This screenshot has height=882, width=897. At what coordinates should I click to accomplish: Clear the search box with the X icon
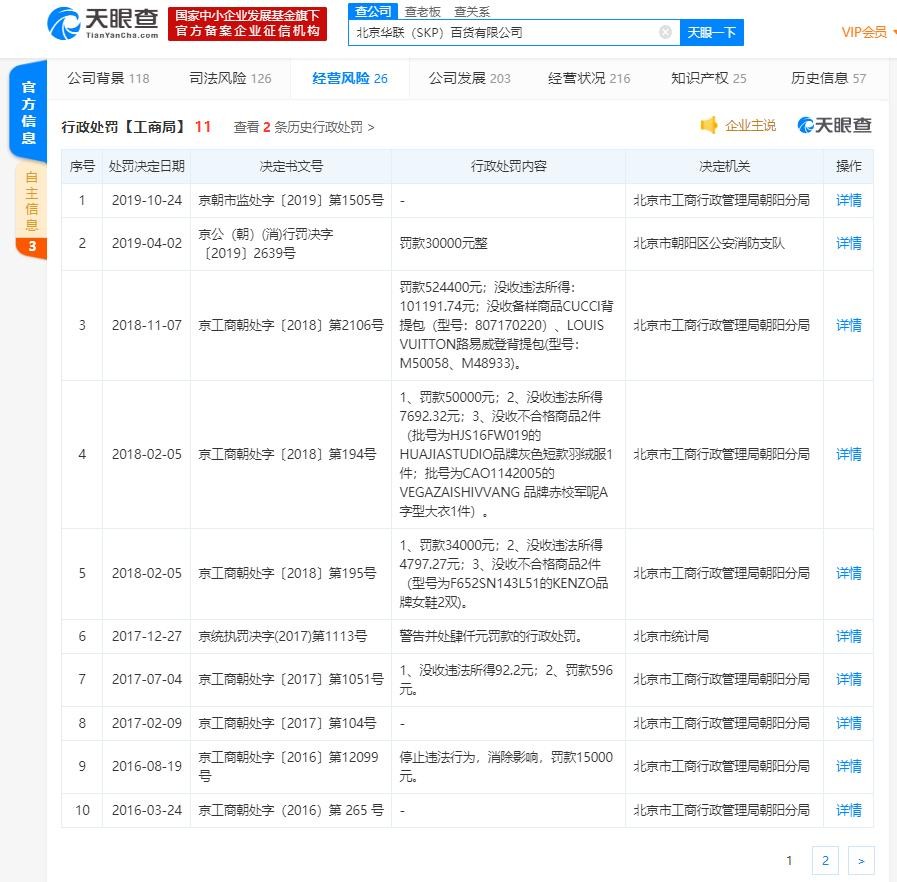(665, 32)
